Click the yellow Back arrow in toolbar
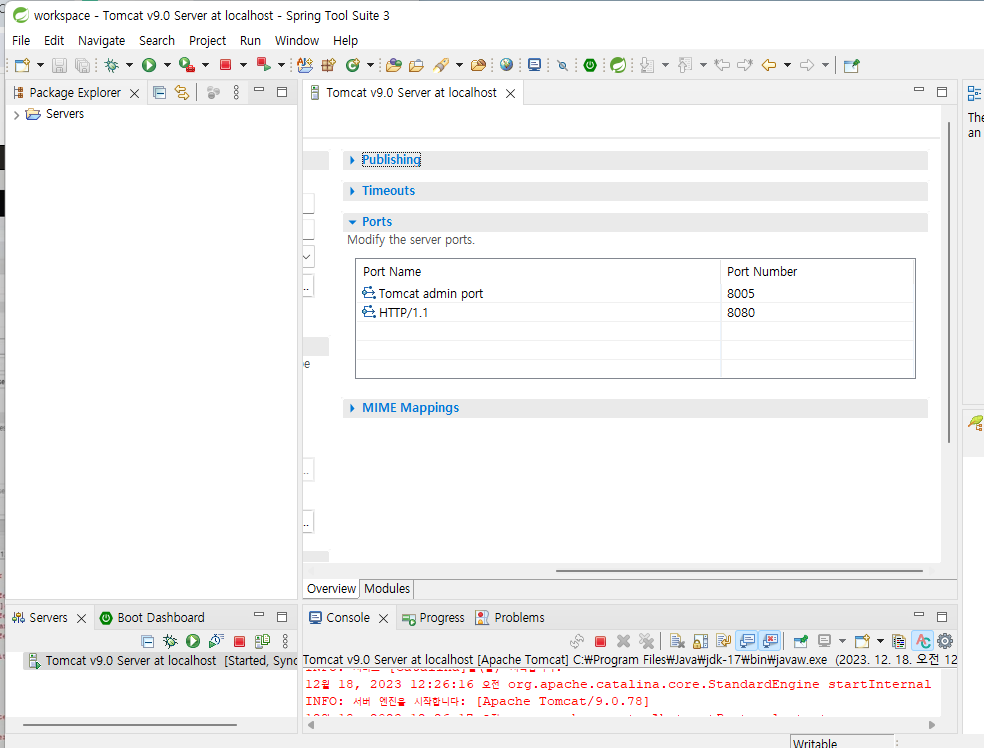Image resolution: width=984 pixels, height=748 pixels. click(769, 65)
